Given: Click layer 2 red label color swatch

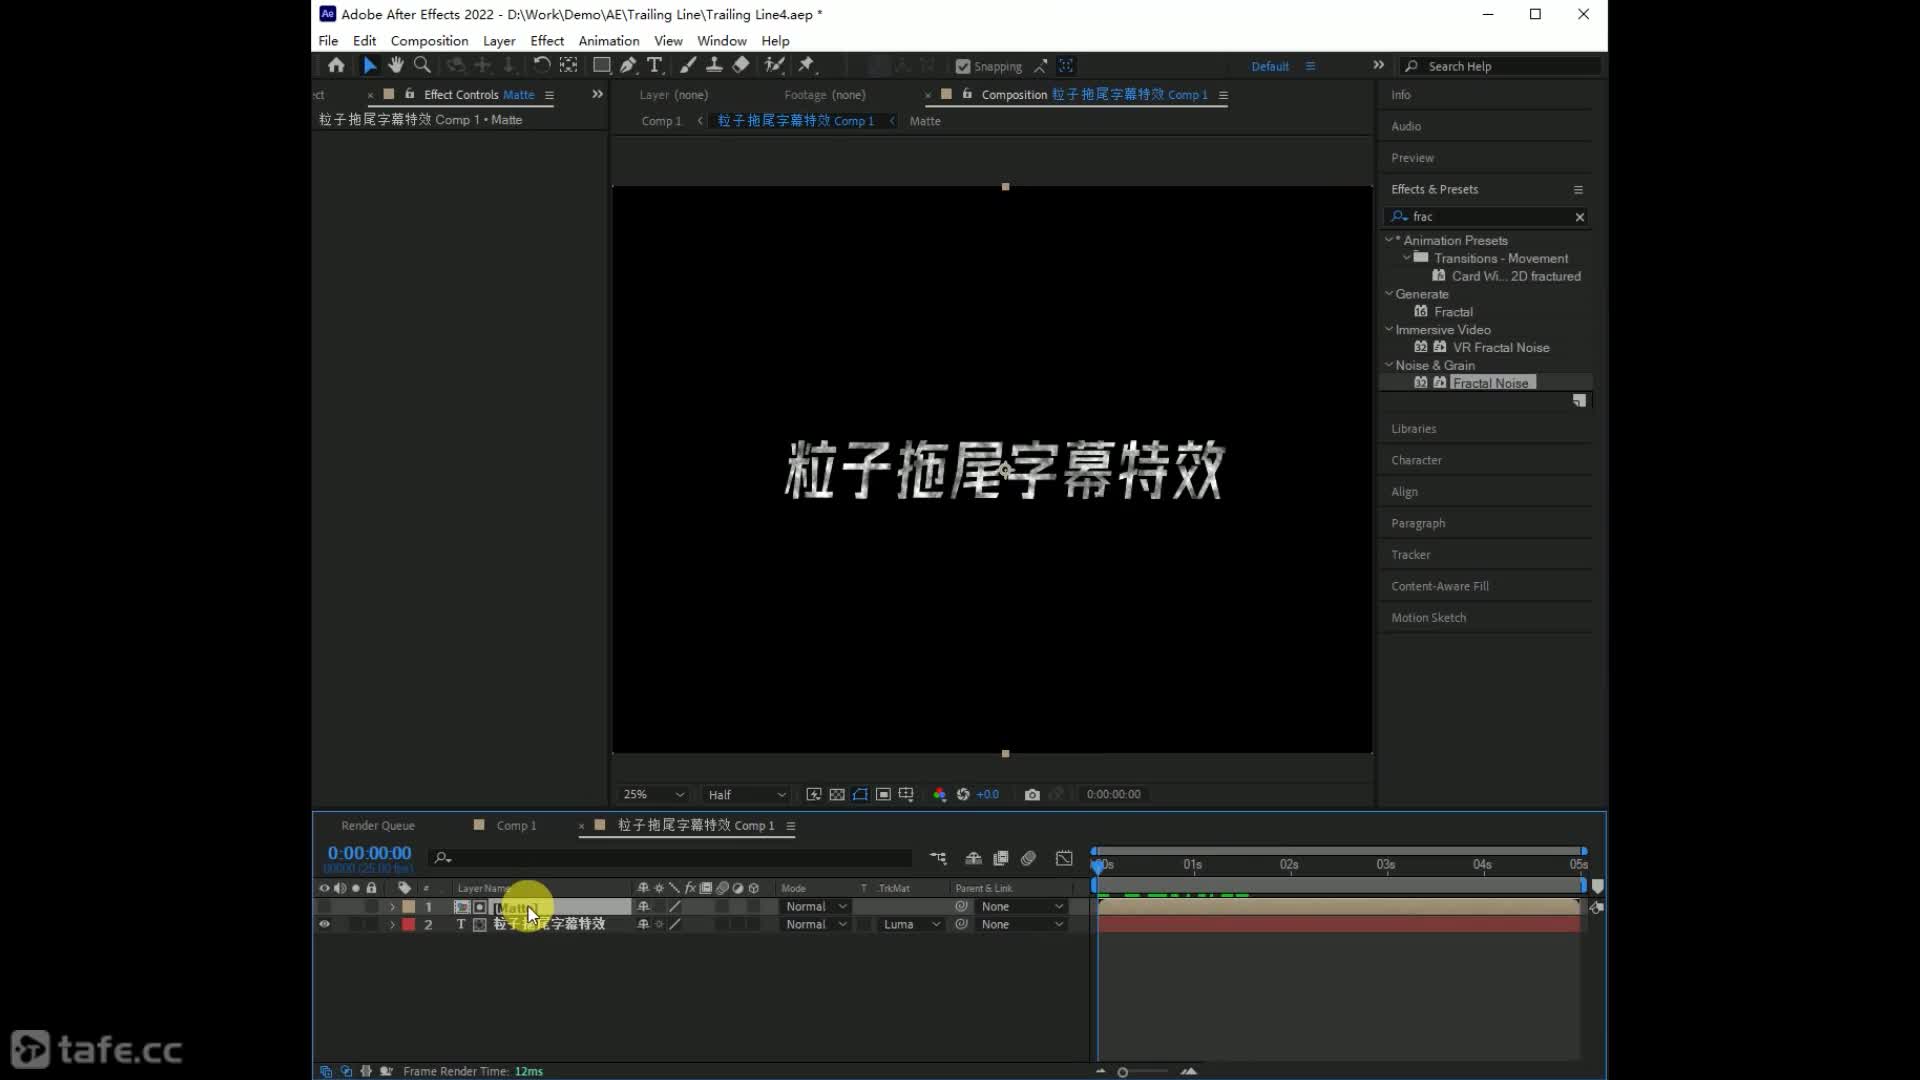Looking at the screenshot, I should (x=409, y=924).
